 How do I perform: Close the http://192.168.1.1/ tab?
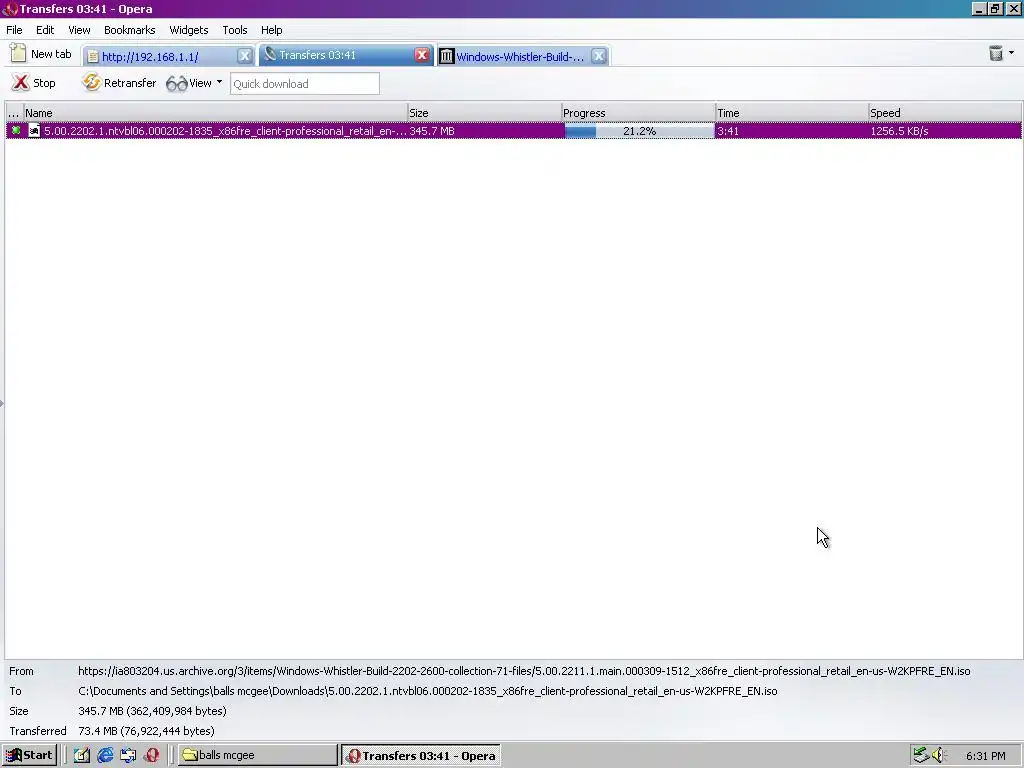pyautogui.click(x=244, y=56)
